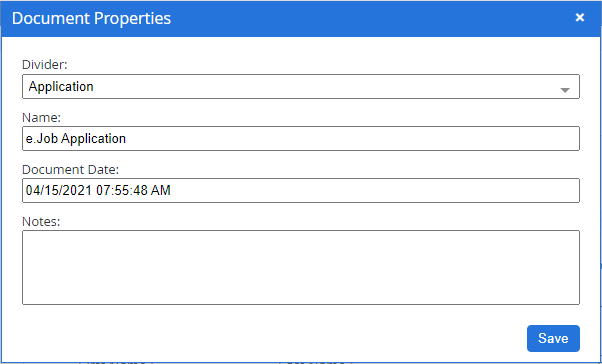Click the Notes: field label
This screenshot has width=602, height=364.
[41, 222]
